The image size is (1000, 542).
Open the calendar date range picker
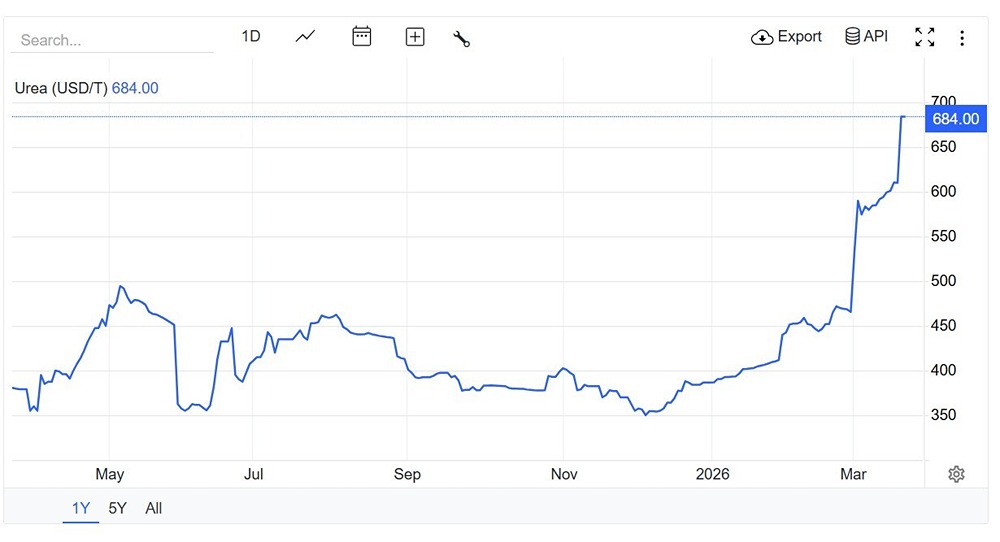(x=362, y=37)
